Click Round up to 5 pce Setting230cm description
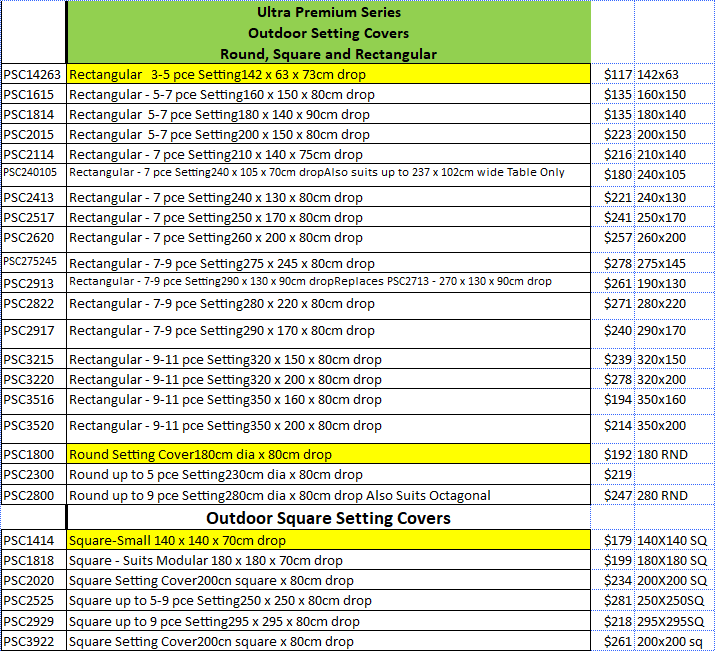 pyautogui.click(x=329, y=475)
